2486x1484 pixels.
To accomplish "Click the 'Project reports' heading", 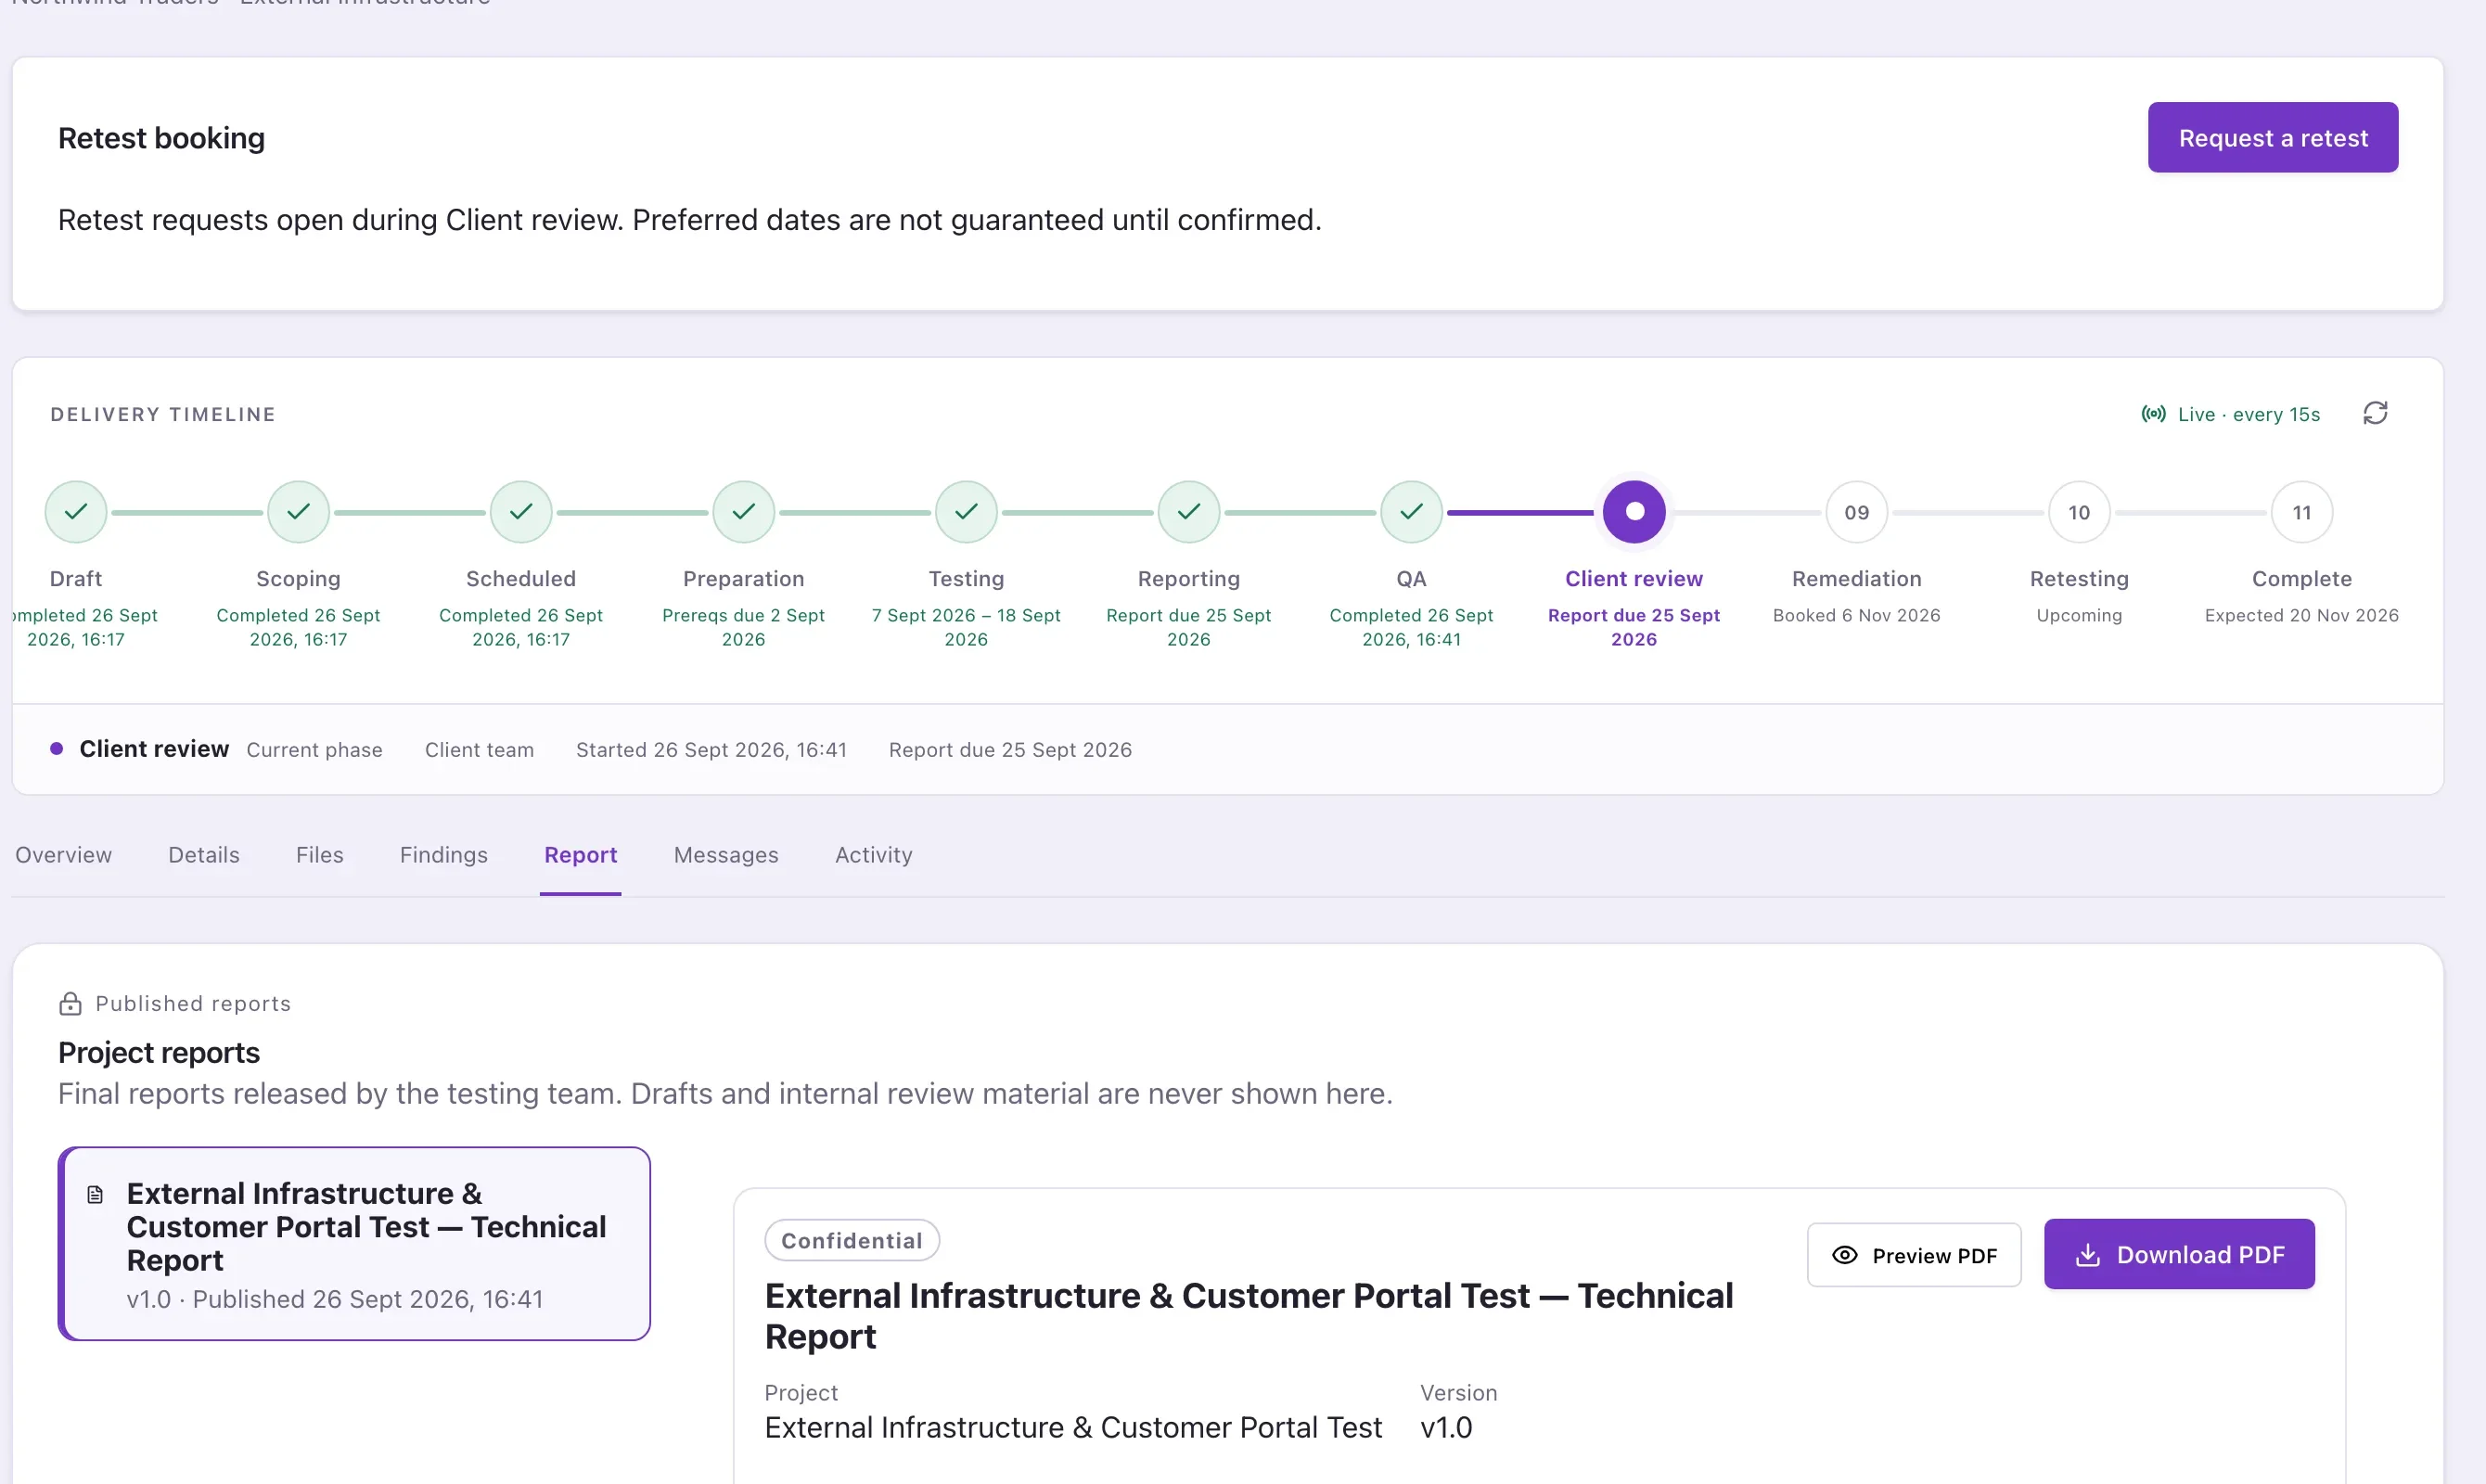I will pyautogui.click(x=159, y=1052).
